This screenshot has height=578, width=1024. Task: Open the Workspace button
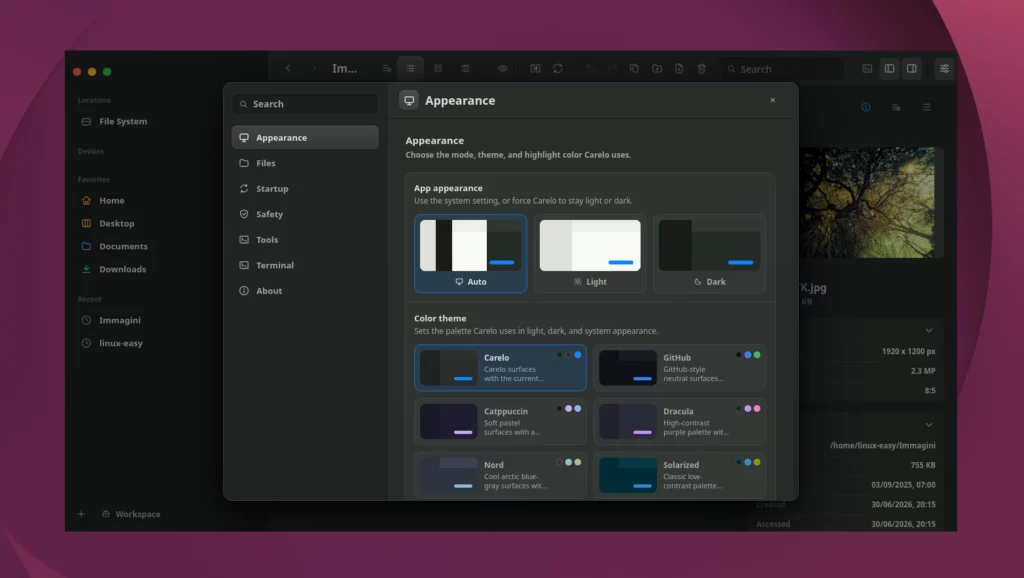tap(131, 514)
